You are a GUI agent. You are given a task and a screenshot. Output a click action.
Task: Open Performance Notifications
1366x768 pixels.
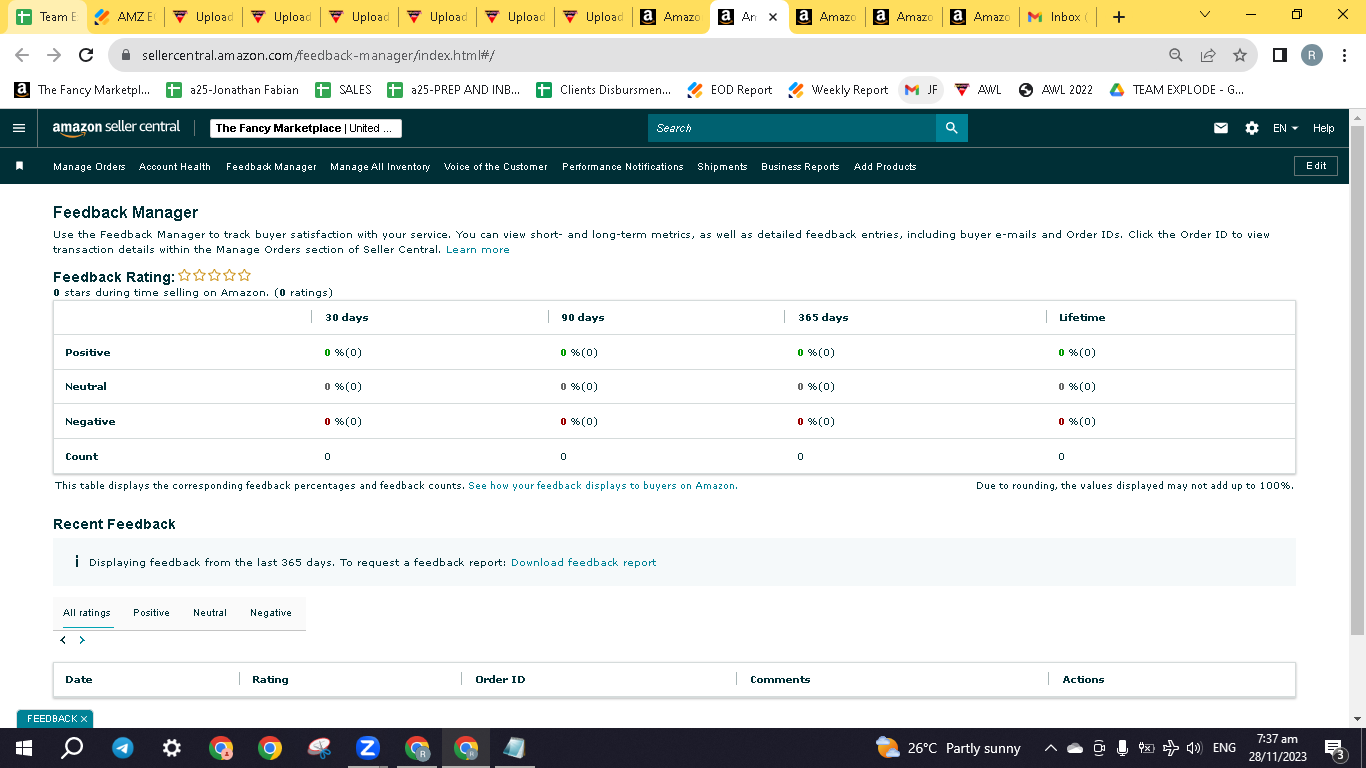pos(623,167)
